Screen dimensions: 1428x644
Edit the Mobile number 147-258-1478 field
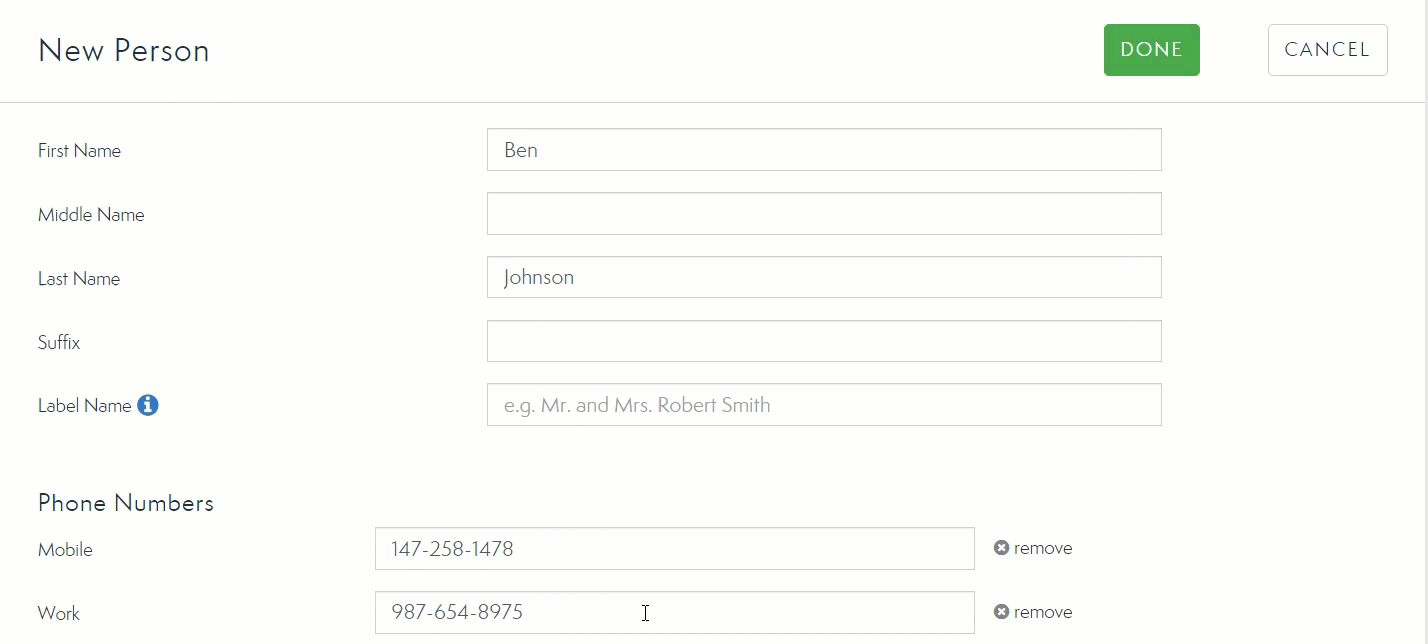(x=673, y=549)
